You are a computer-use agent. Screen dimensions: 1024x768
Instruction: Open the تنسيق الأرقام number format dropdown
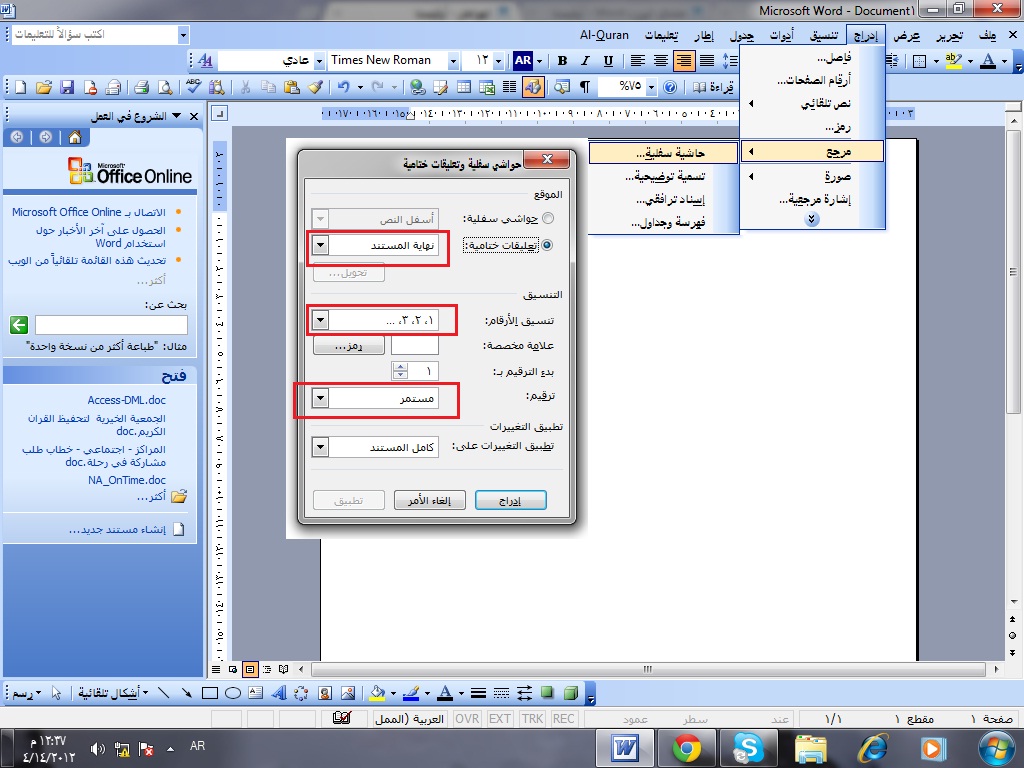(320, 320)
